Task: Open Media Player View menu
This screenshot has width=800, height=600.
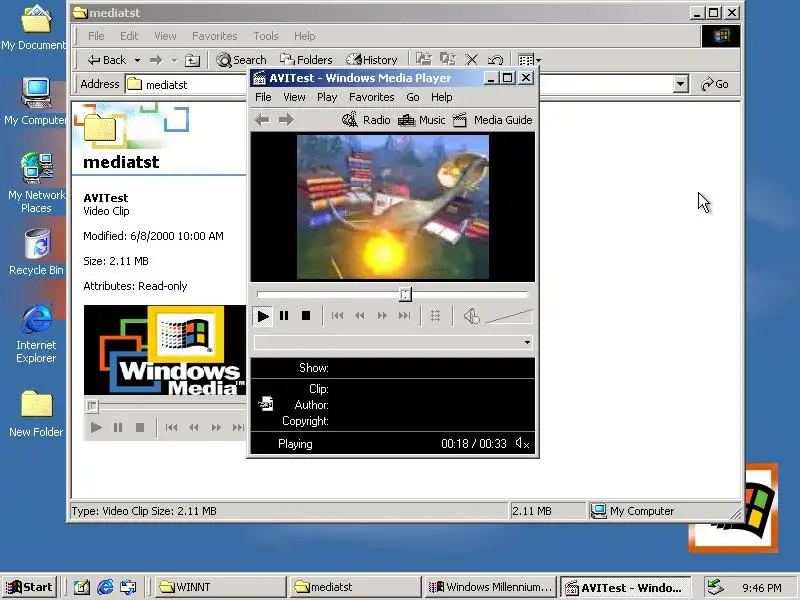Action: click(294, 97)
